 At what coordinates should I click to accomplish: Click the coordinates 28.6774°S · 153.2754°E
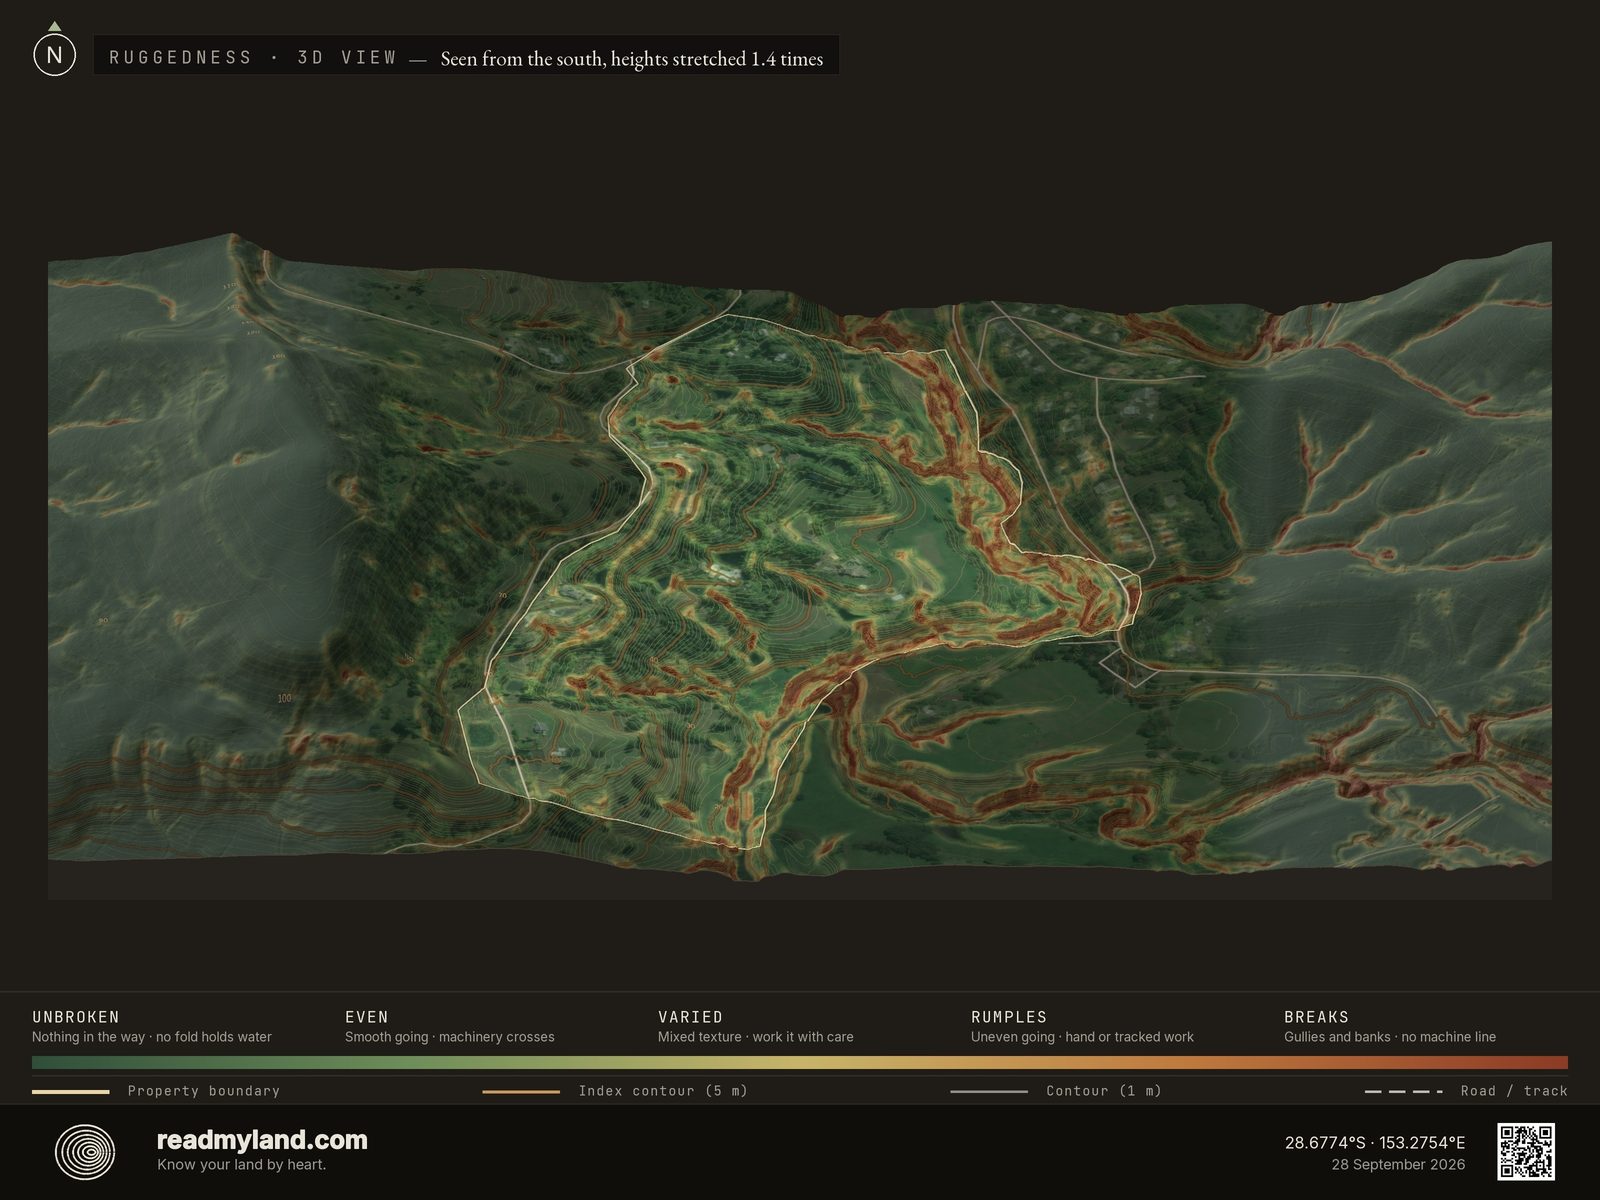(x=1375, y=1143)
